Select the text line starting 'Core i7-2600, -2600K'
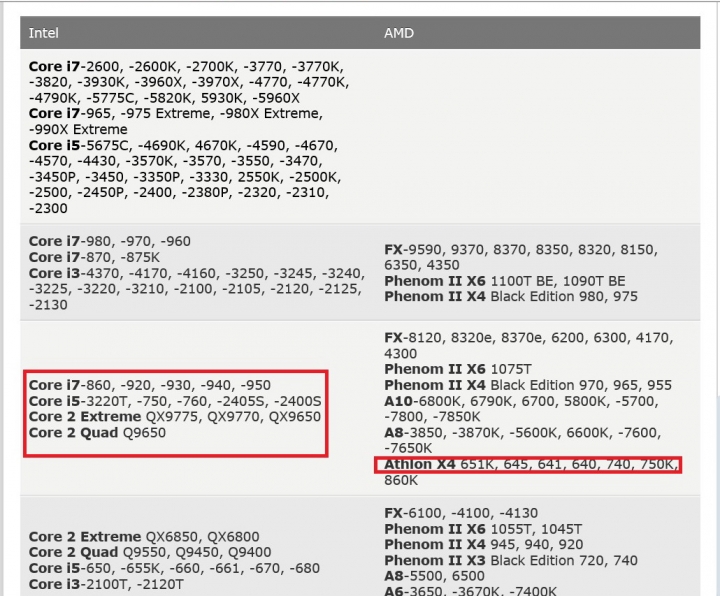The height and width of the screenshot is (596, 720). tap(186, 67)
